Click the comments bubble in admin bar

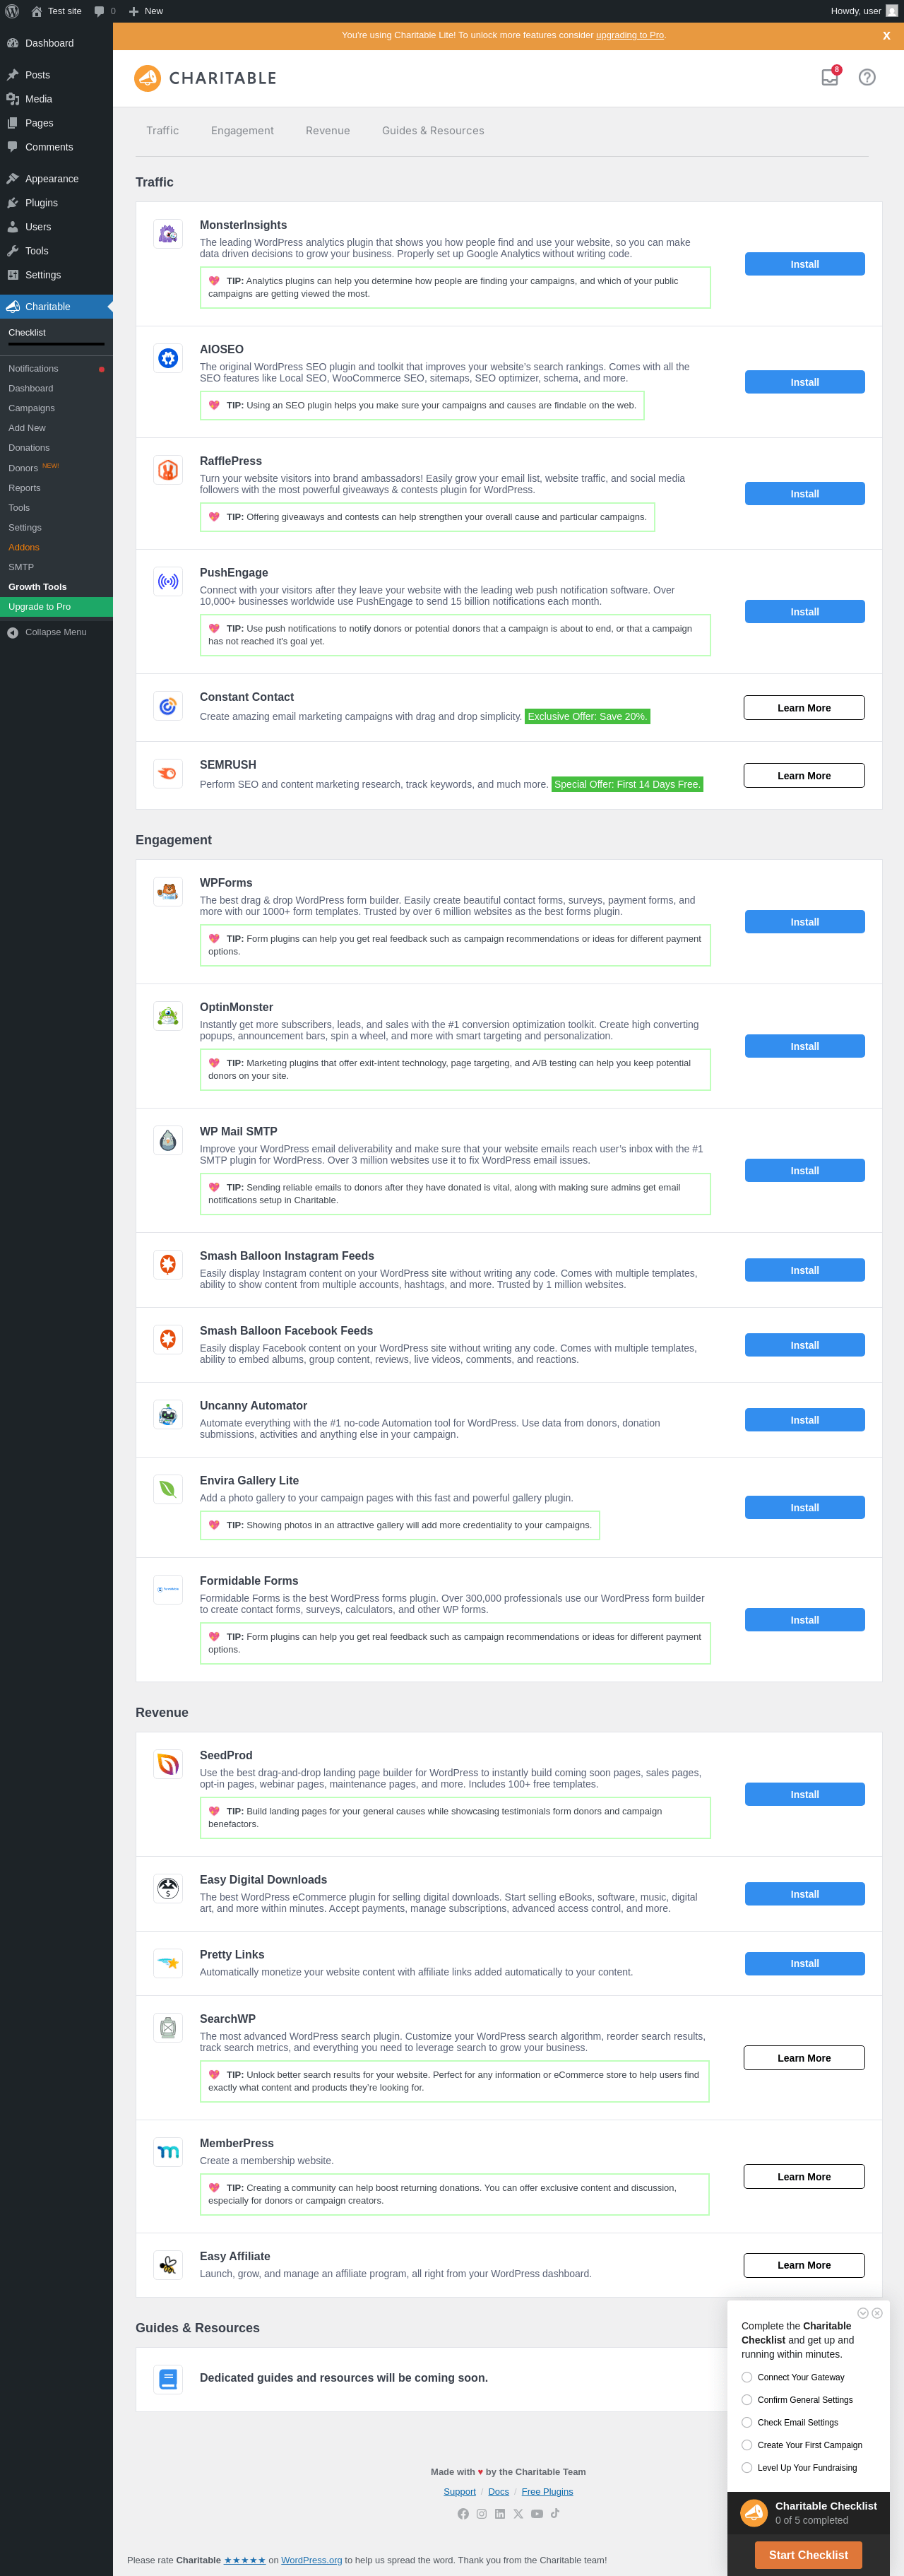click(99, 11)
